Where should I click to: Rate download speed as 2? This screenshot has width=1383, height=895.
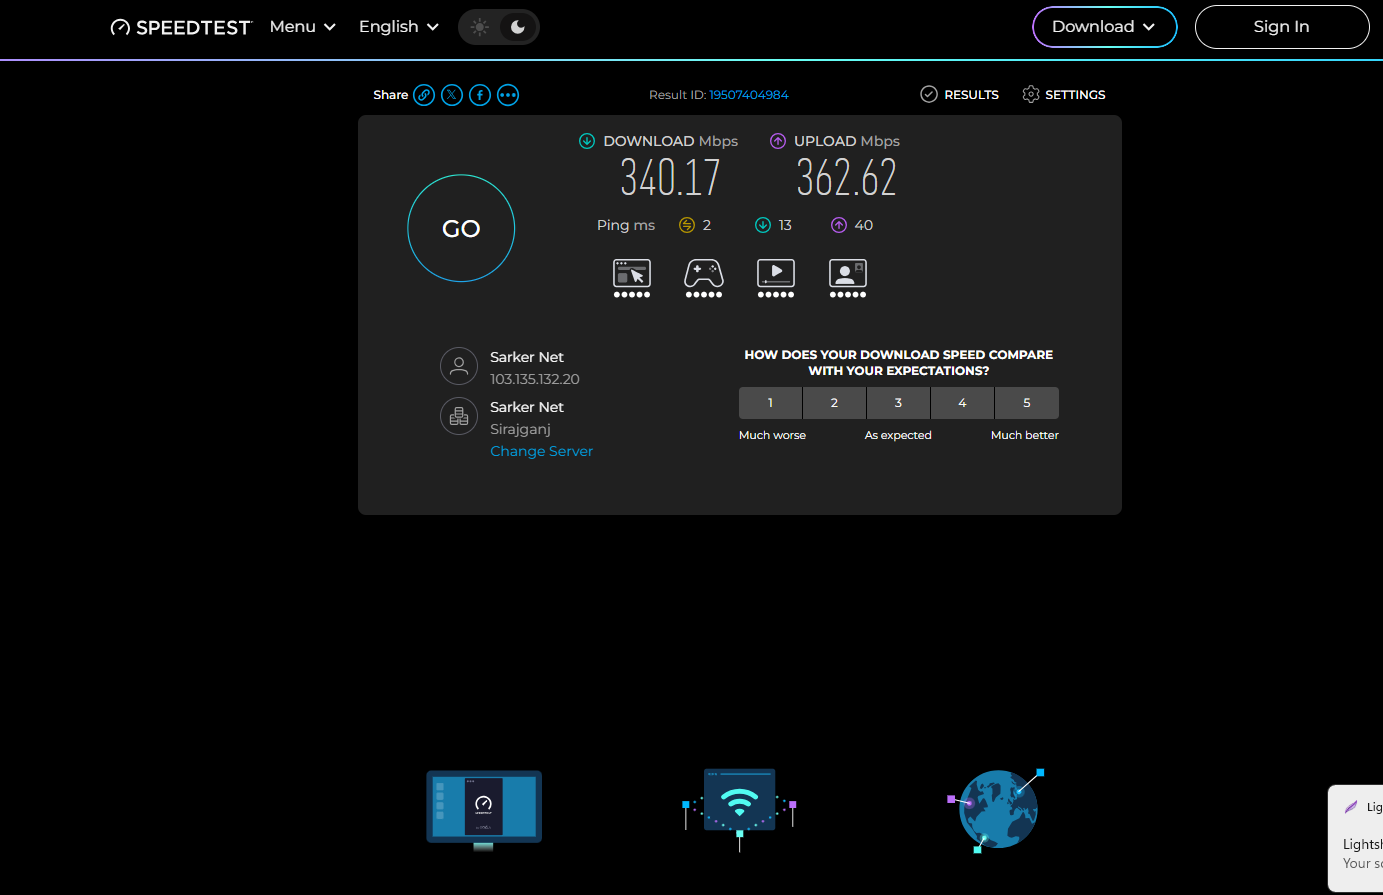pyautogui.click(x=834, y=403)
